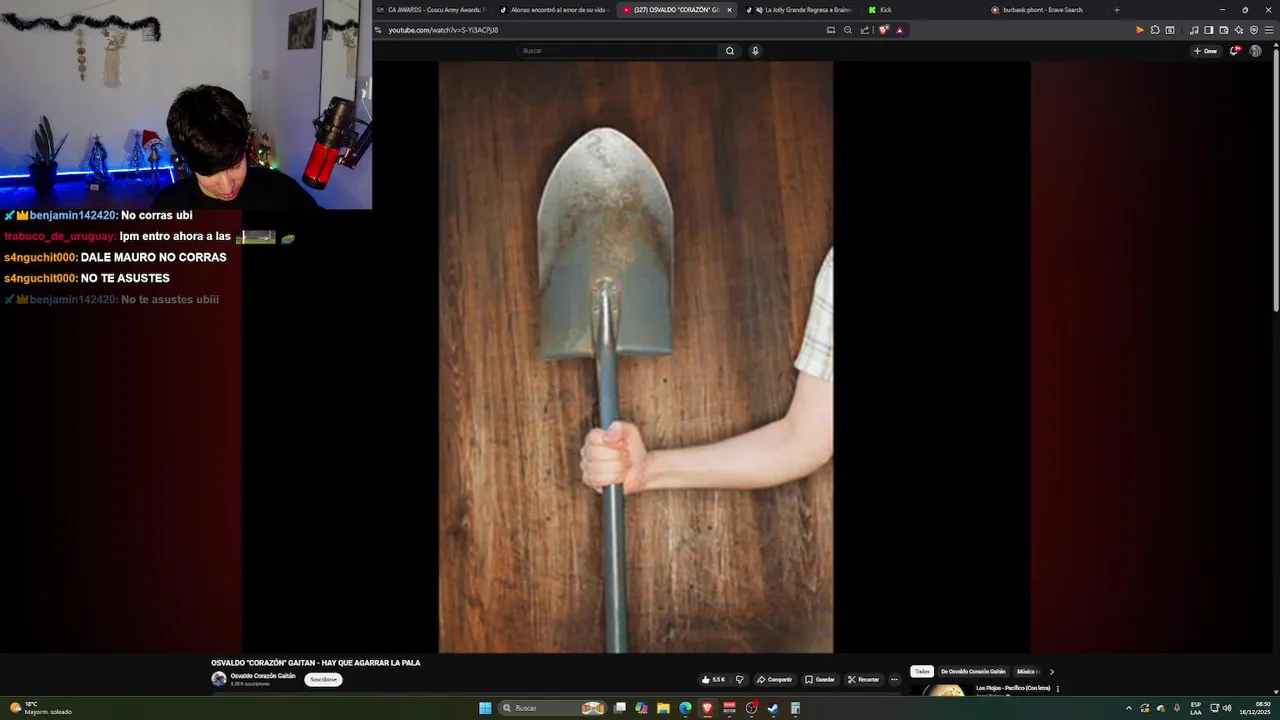The width and height of the screenshot is (1280, 720).
Task: Open the Brave hamburger main menu
Action: pos(1268,30)
